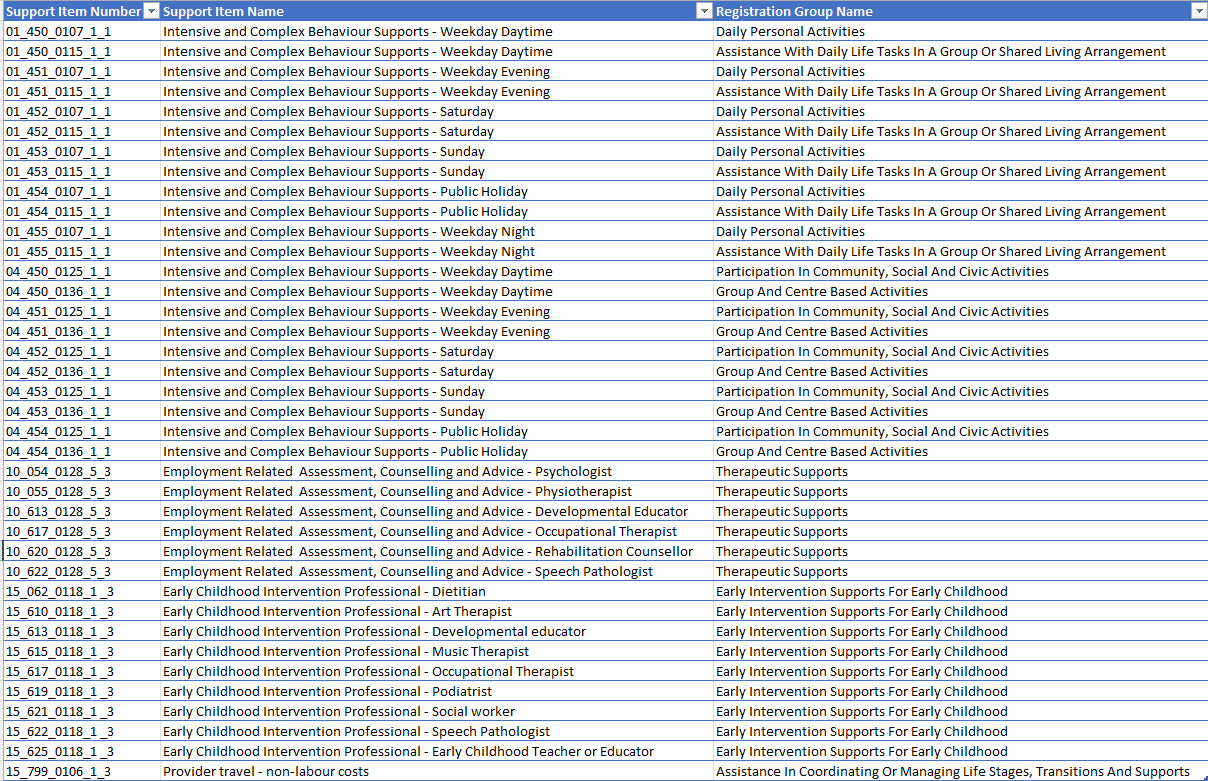The width and height of the screenshot is (1208, 781).
Task: Open the Support Item Name filter dropdown
Action: click(703, 11)
